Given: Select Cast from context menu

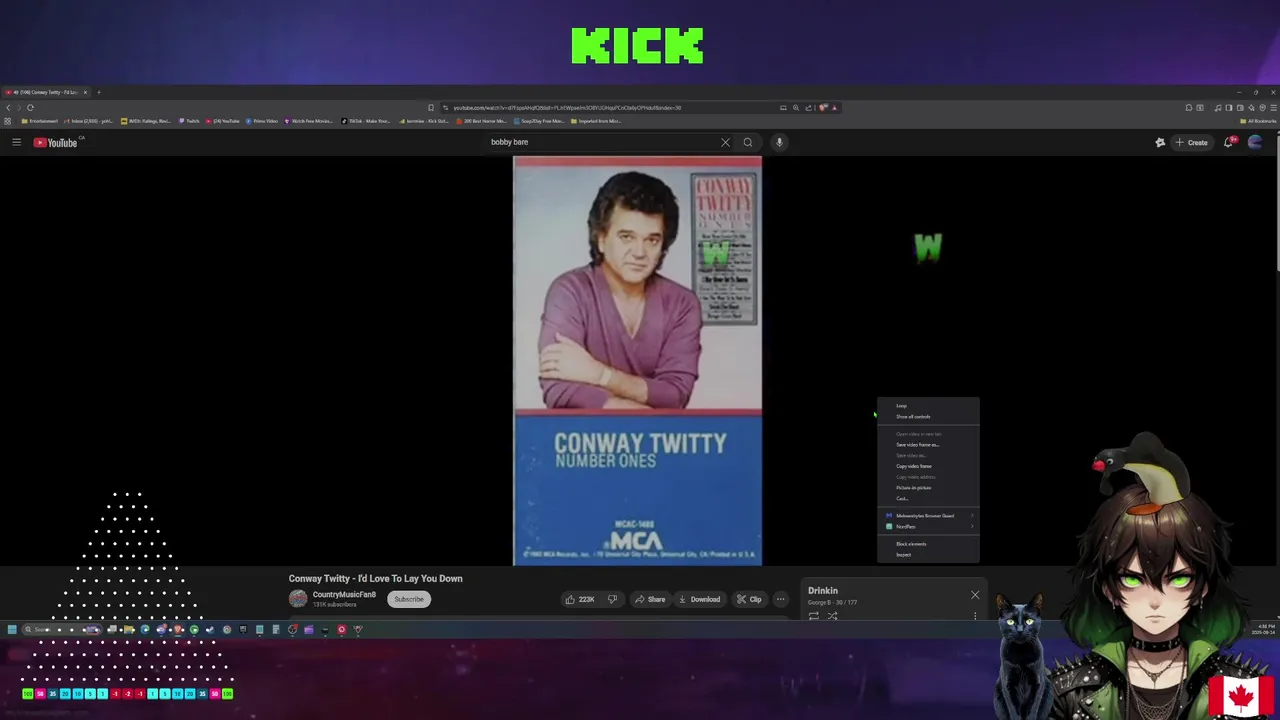Looking at the screenshot, I should click(928, 498).
